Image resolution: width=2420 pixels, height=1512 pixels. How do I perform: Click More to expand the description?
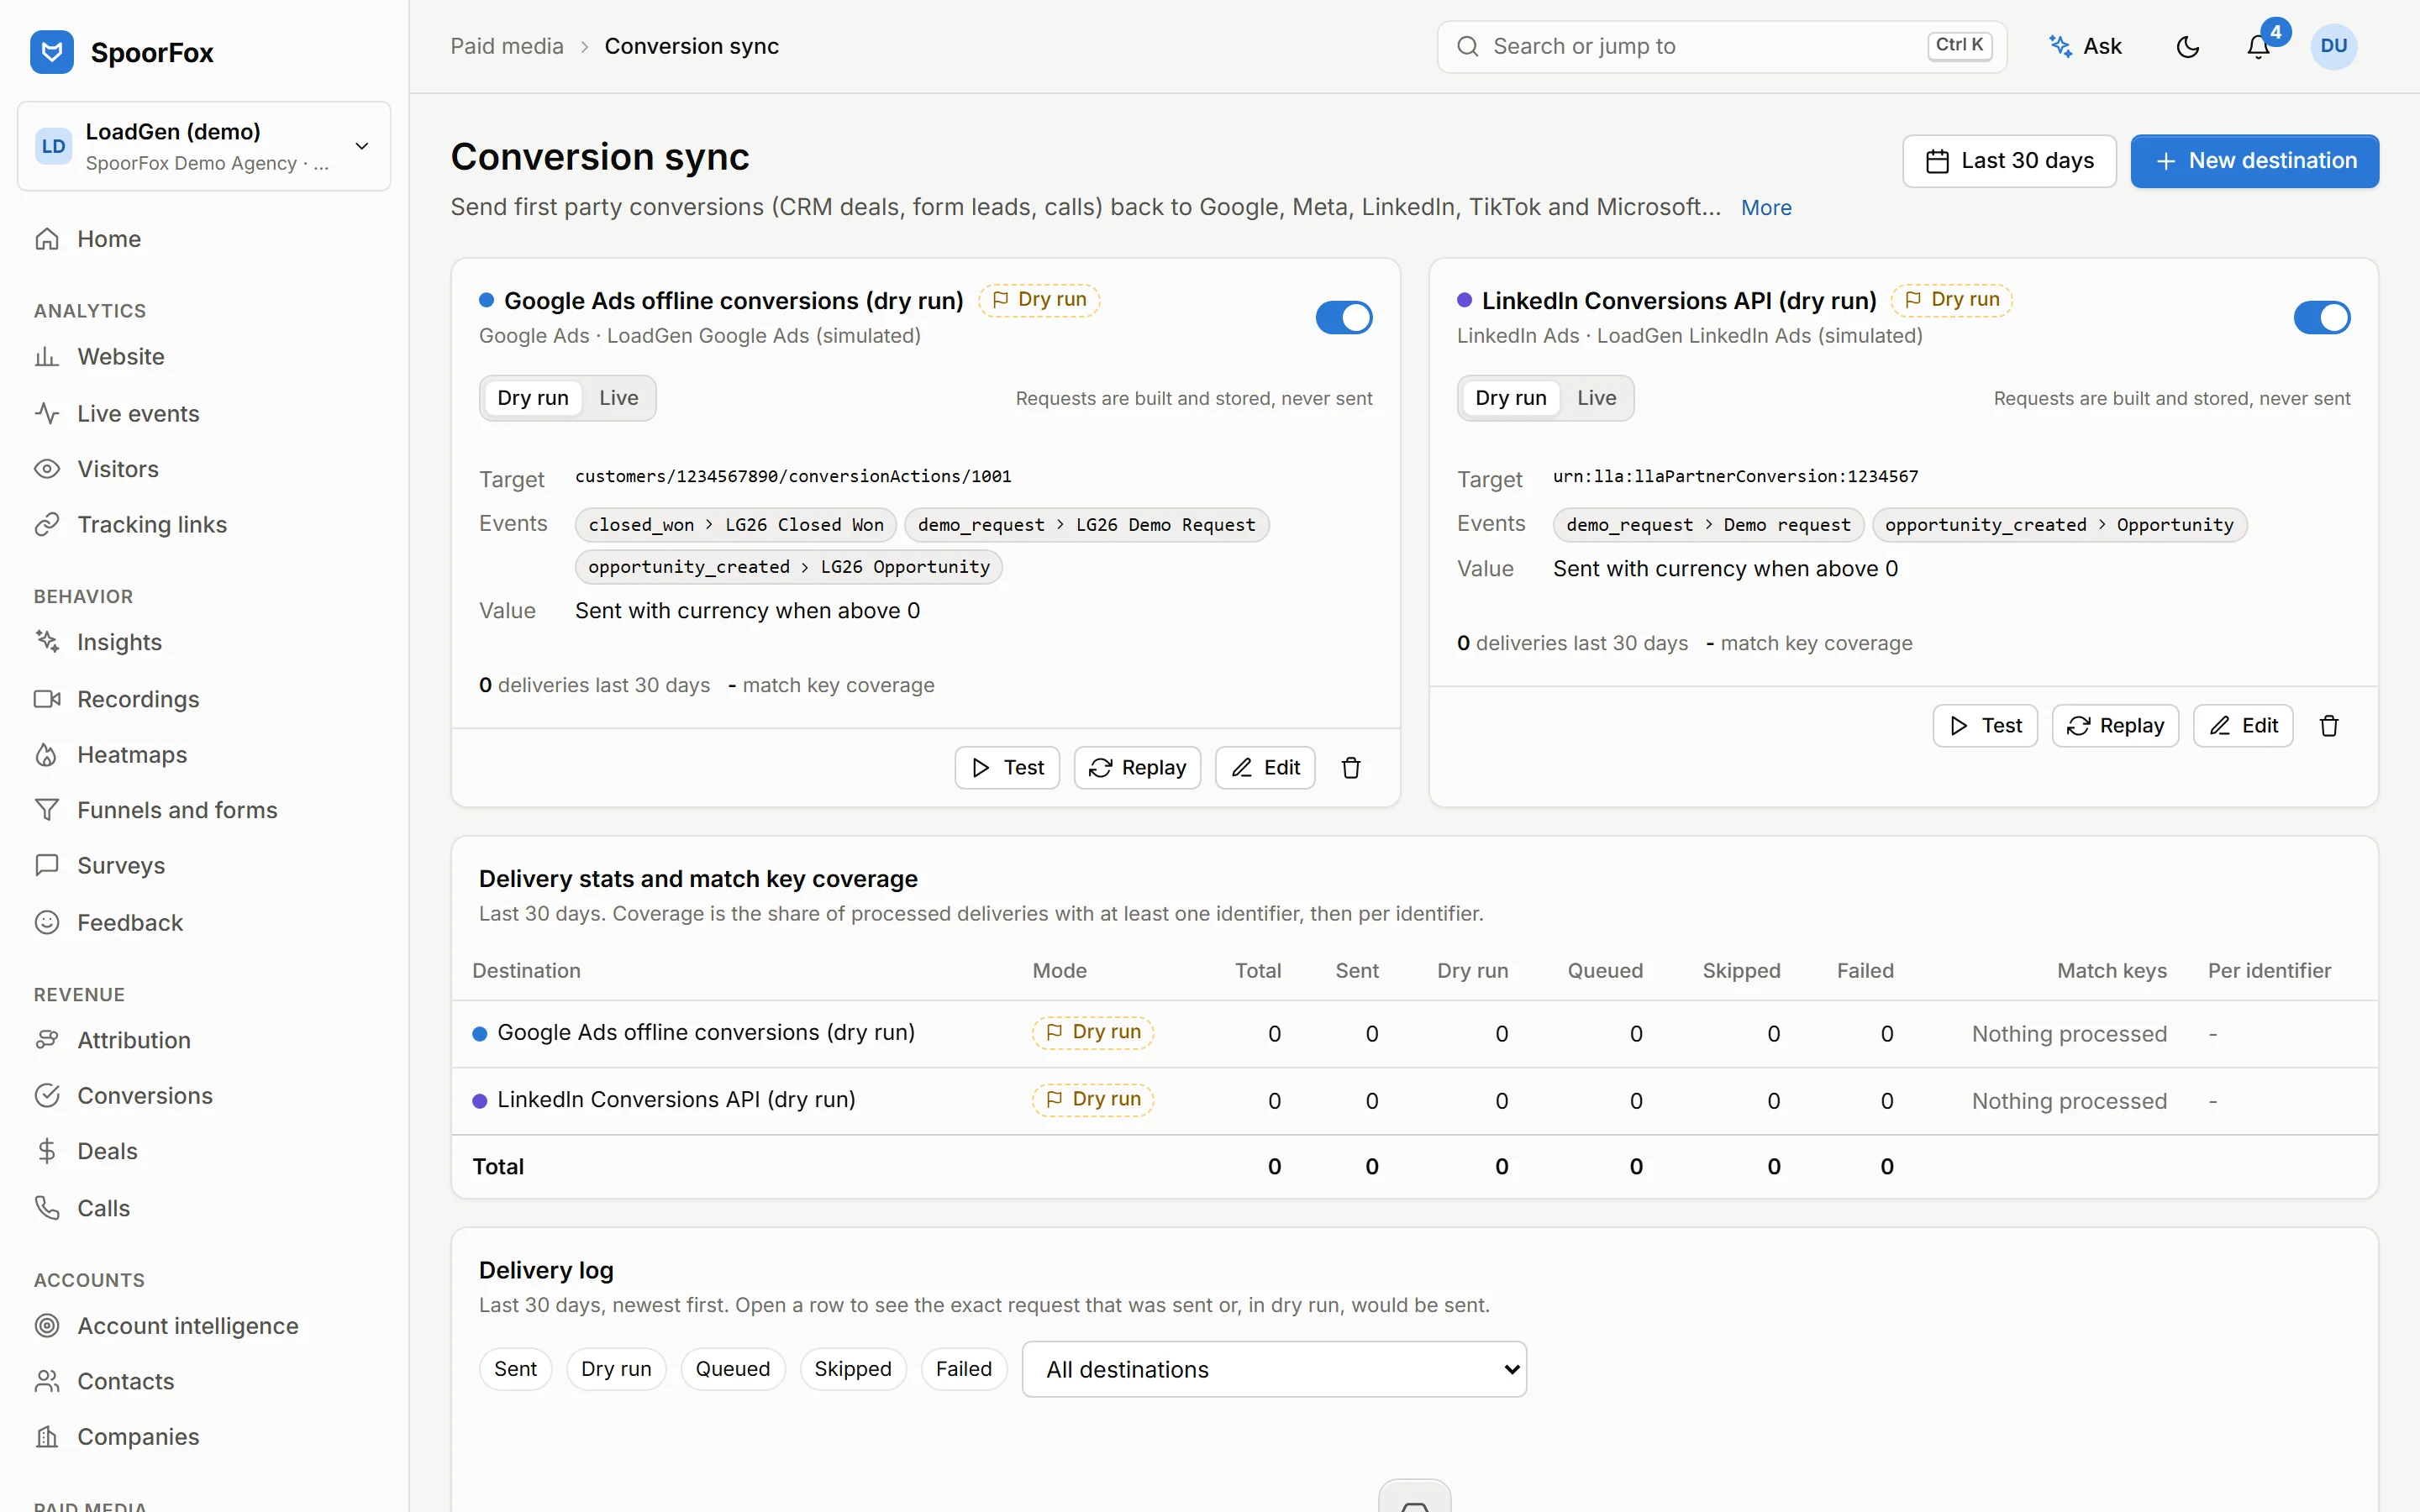coord(1766,208)
